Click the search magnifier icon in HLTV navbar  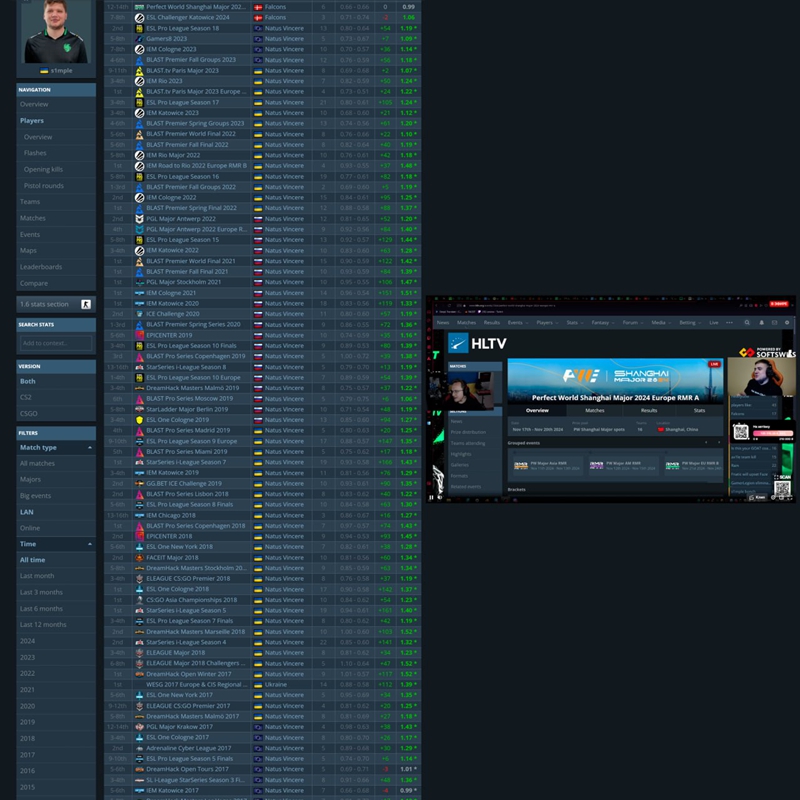coord(748,323)
